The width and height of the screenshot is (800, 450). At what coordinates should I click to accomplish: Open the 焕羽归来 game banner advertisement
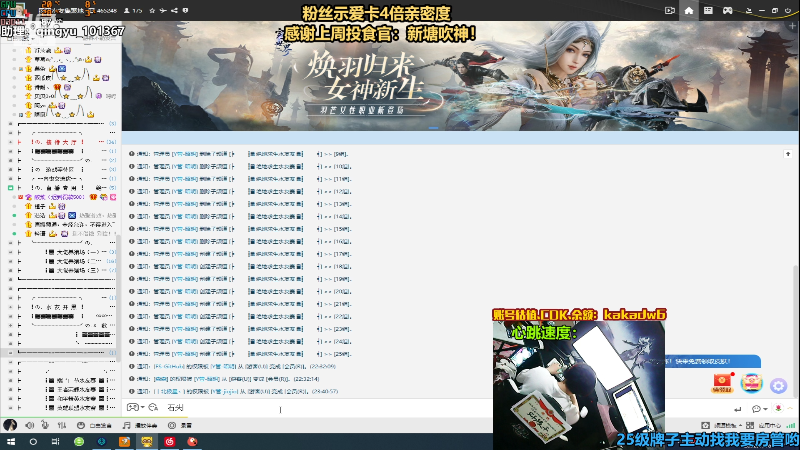coord(460,76)
